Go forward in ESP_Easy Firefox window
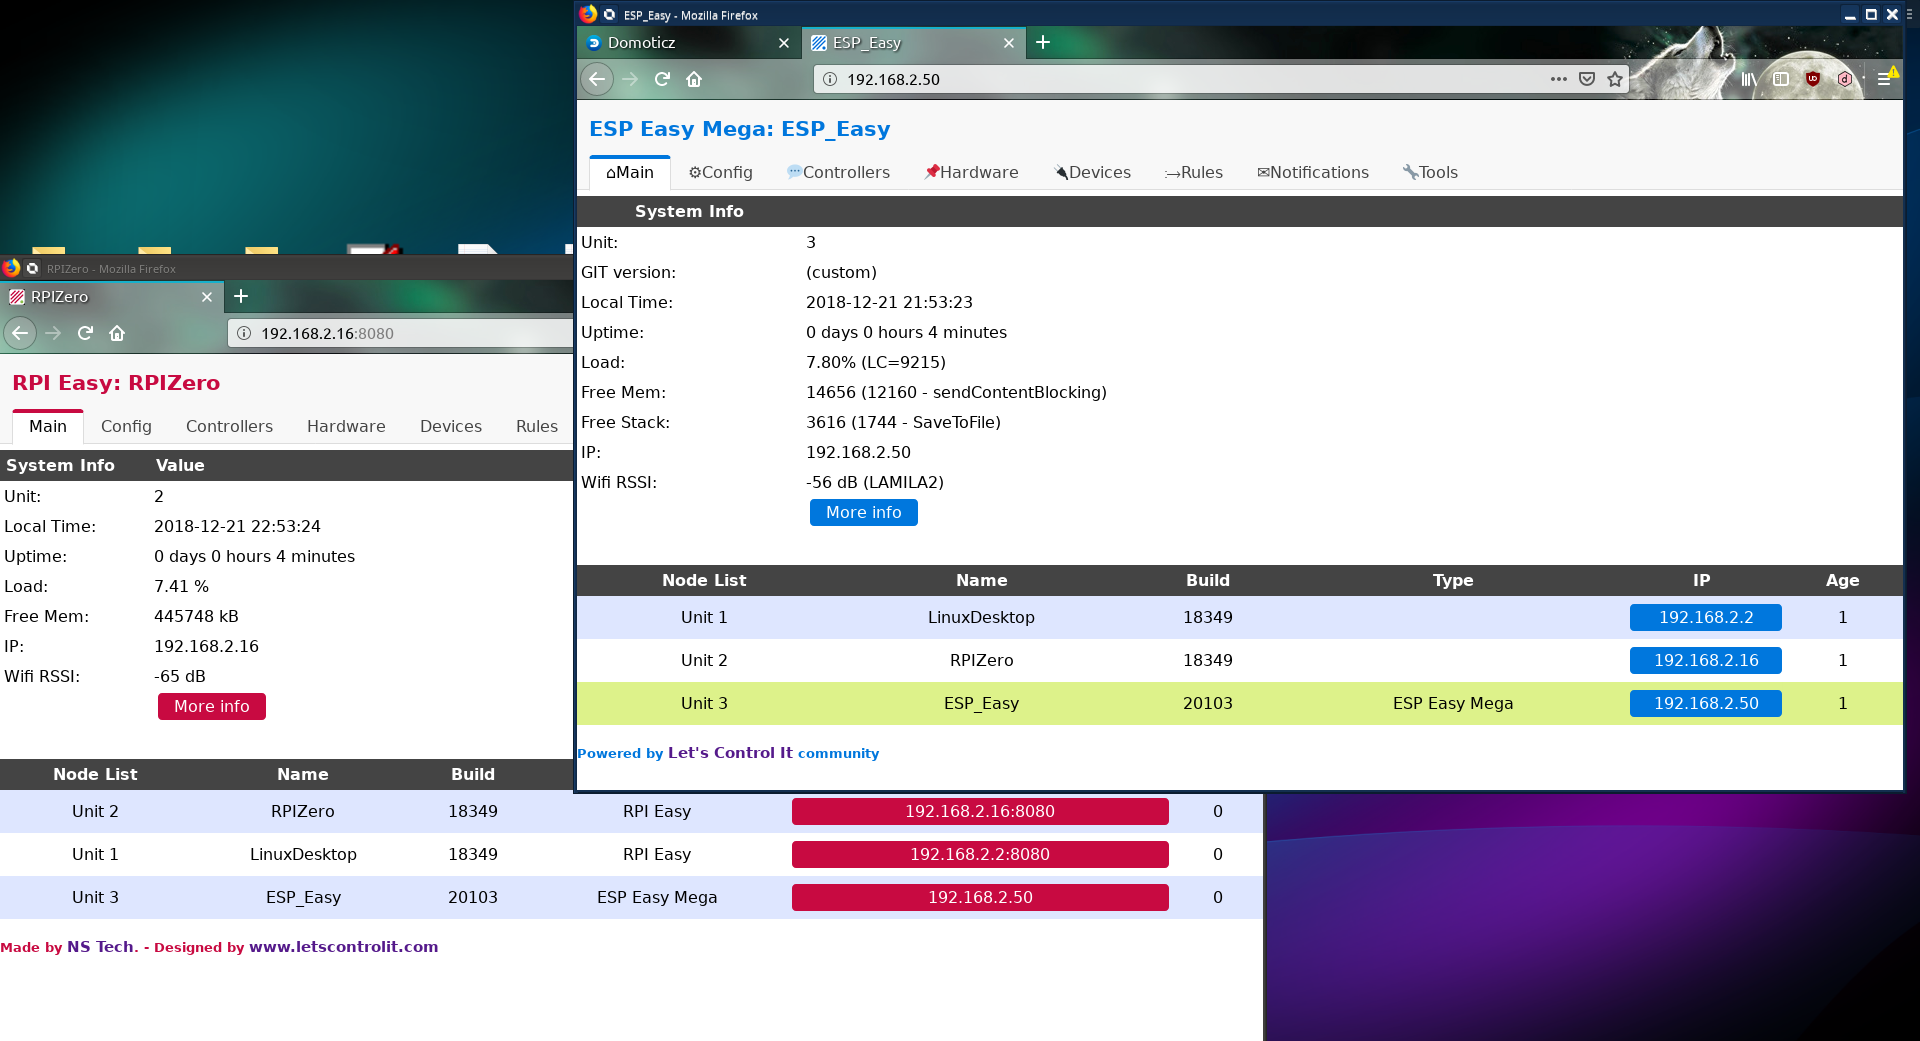The height and width of the screenshot is (1041, 1920). coord(630,79)
